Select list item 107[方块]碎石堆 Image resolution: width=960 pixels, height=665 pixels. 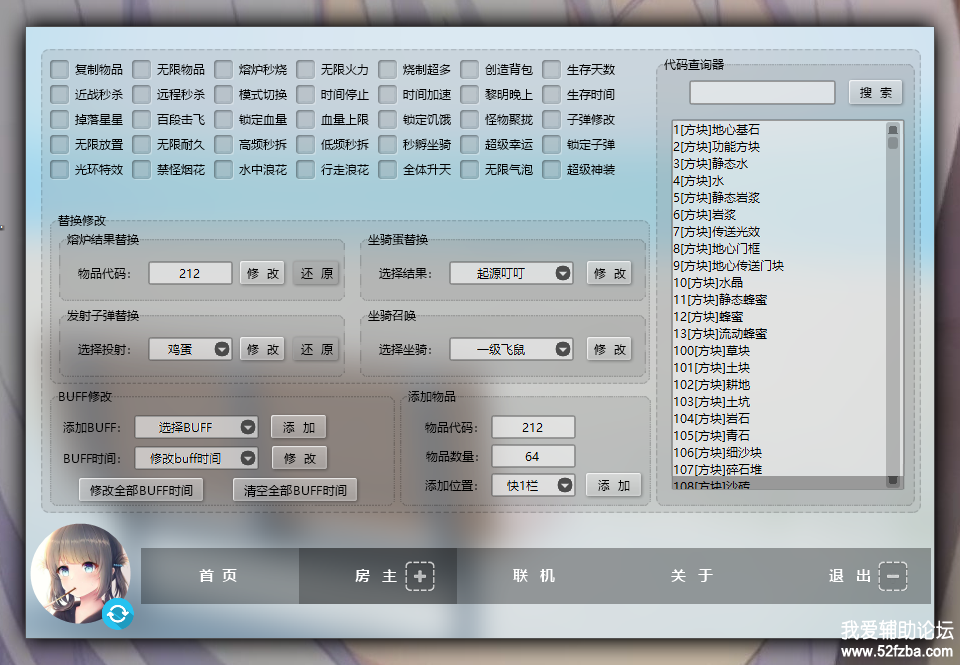click(x=779, y=470)
